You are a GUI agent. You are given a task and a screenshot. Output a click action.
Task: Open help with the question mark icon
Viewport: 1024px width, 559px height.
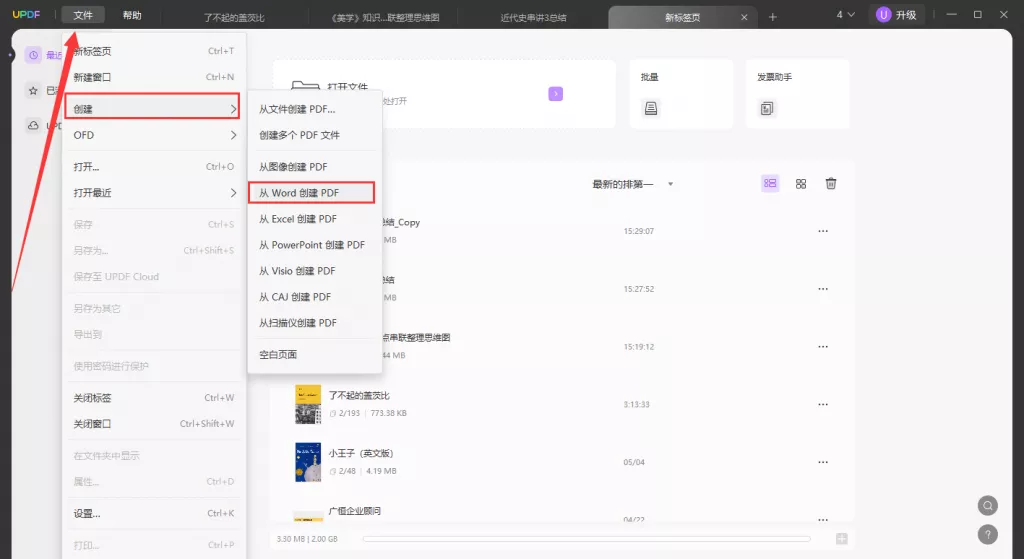click(x=987, y=534)
